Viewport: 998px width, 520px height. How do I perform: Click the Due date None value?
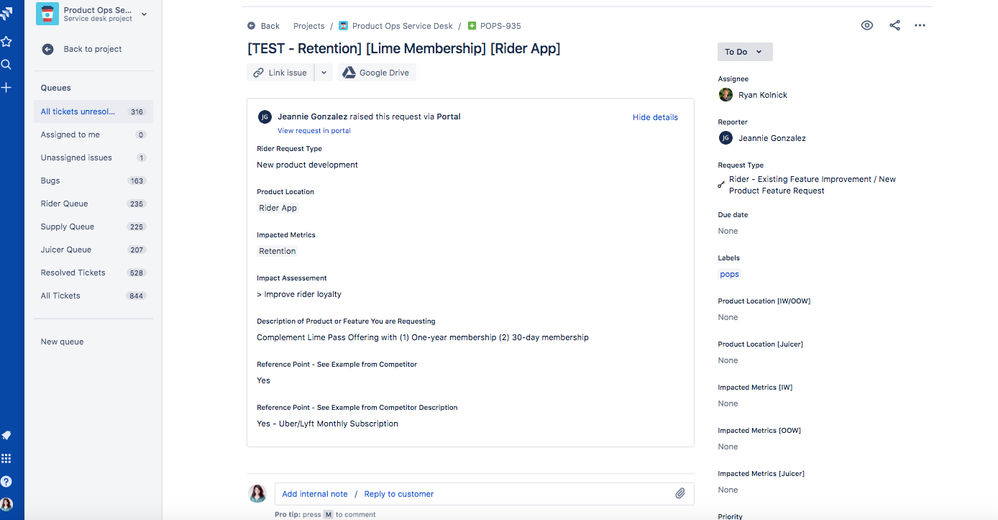click(727, 231)
